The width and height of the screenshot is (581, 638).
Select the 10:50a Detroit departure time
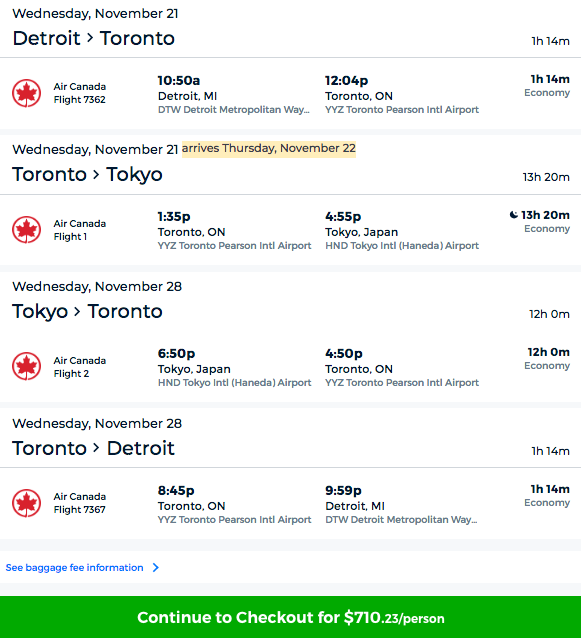tap(179, 81)
